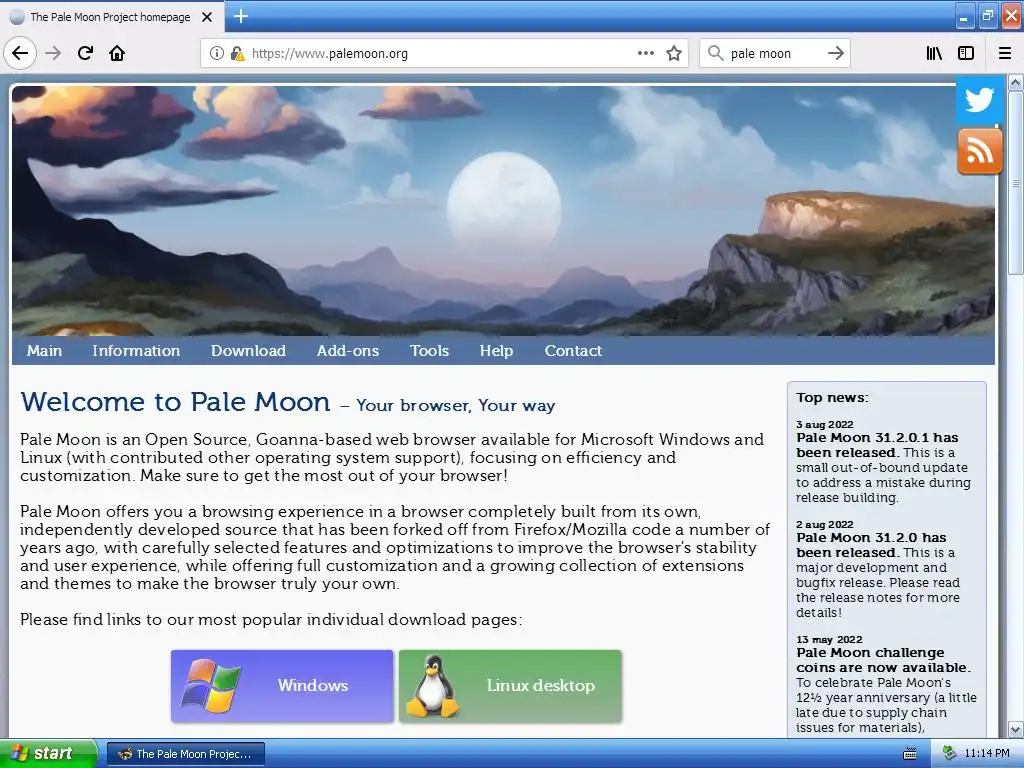Open the Help navigation menu

pos(496,351)
